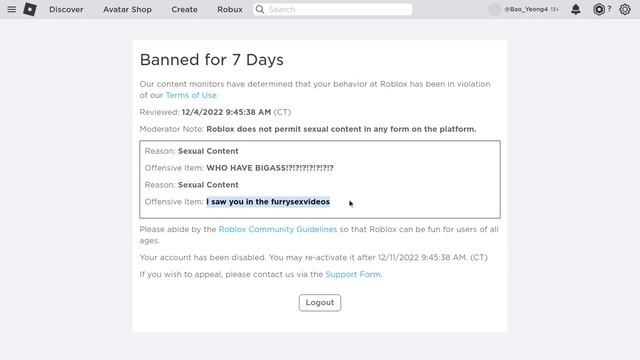This screenshot has width=640, height=360.
Task: Click the moderator note about sexual content
Action: tap(341, 129)
